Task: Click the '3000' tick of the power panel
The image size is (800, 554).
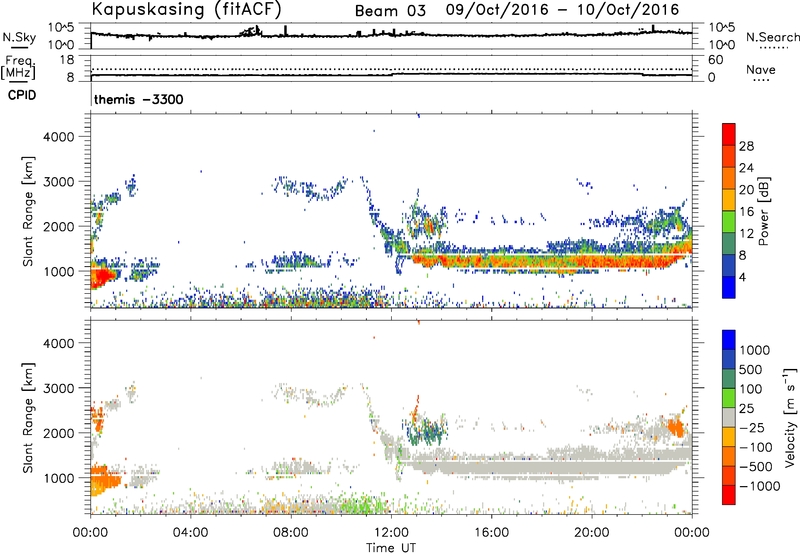Action: click(x=59, y=182)
